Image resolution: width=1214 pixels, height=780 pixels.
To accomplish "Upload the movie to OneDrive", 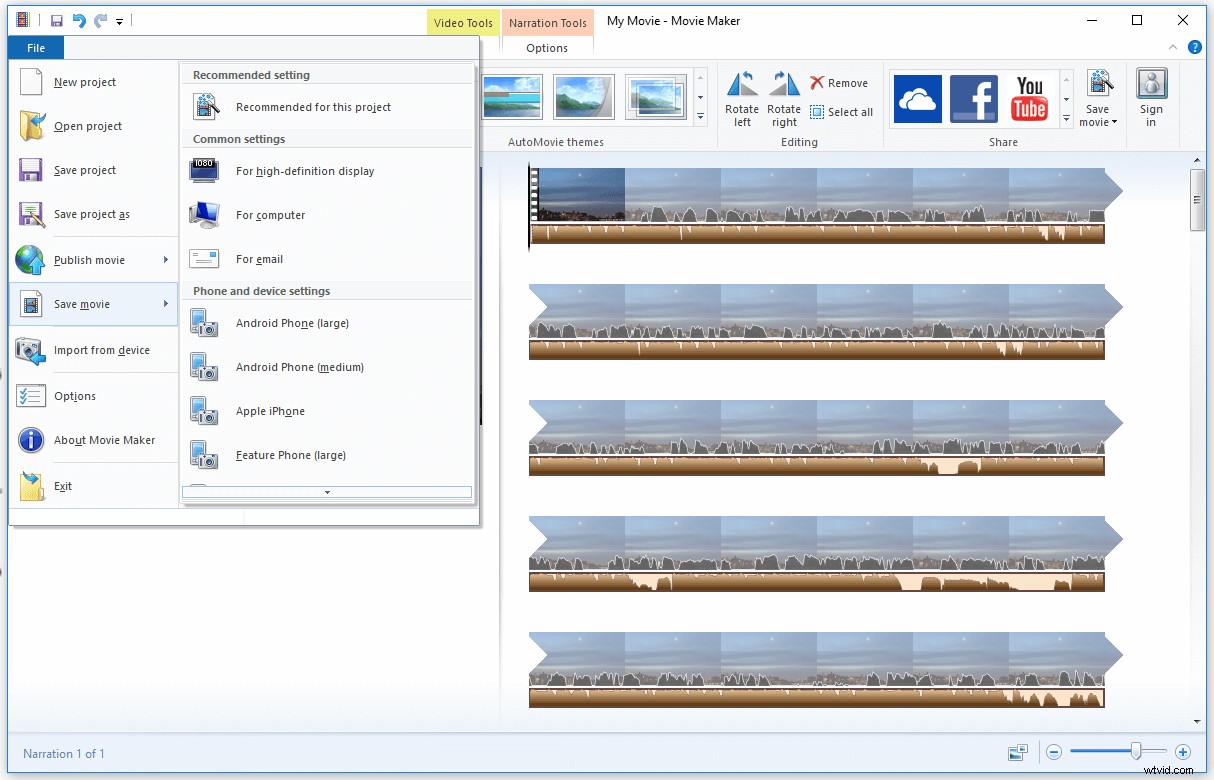I will tap(917, 98).
